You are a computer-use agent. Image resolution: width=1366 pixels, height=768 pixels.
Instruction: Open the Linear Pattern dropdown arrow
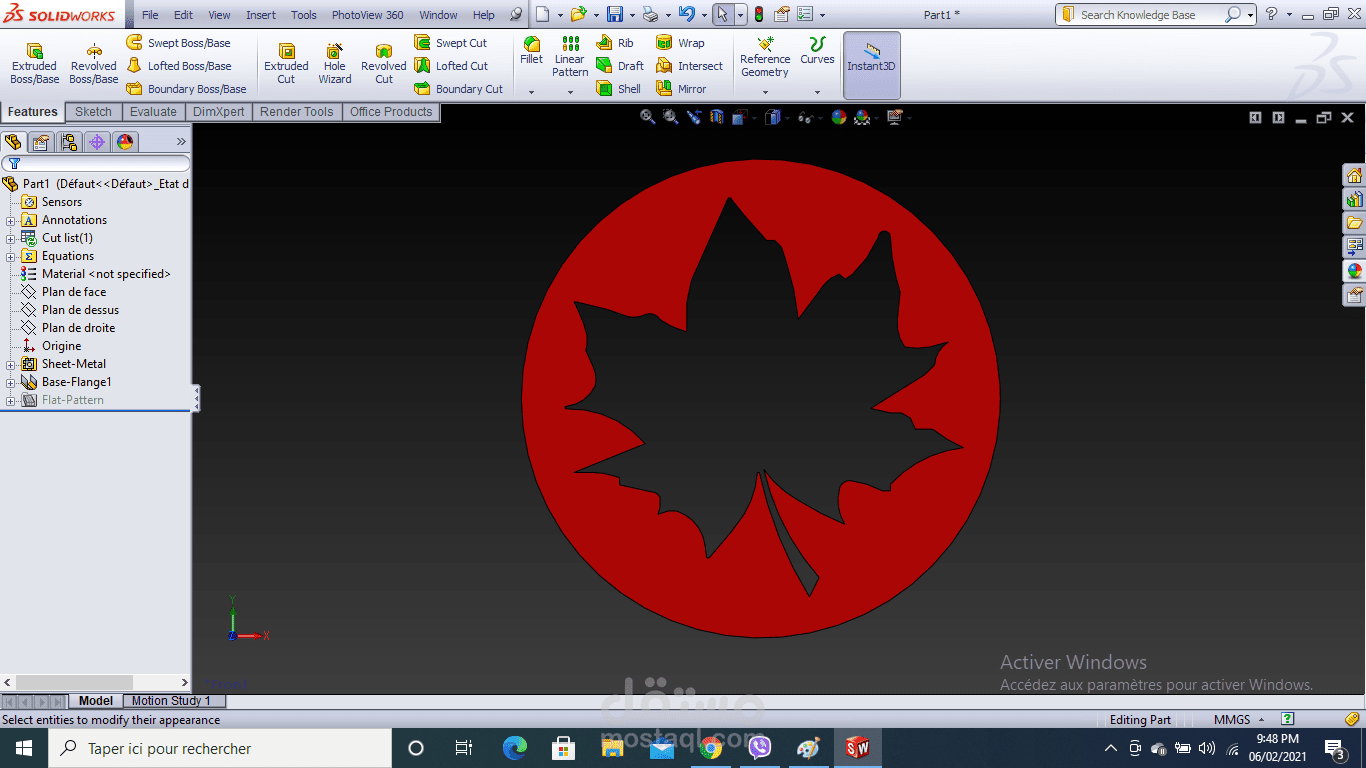coord(570,92)
